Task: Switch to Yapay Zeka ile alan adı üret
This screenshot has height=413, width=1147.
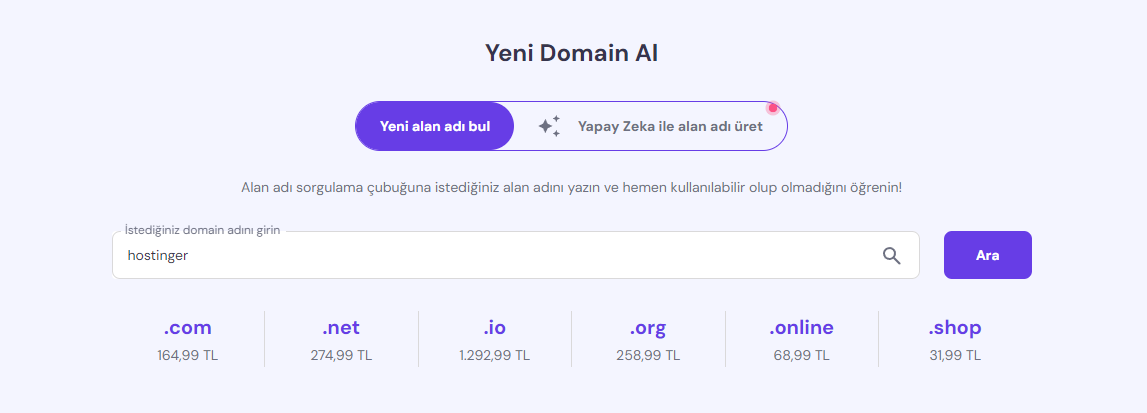Action: pos(651,126)
